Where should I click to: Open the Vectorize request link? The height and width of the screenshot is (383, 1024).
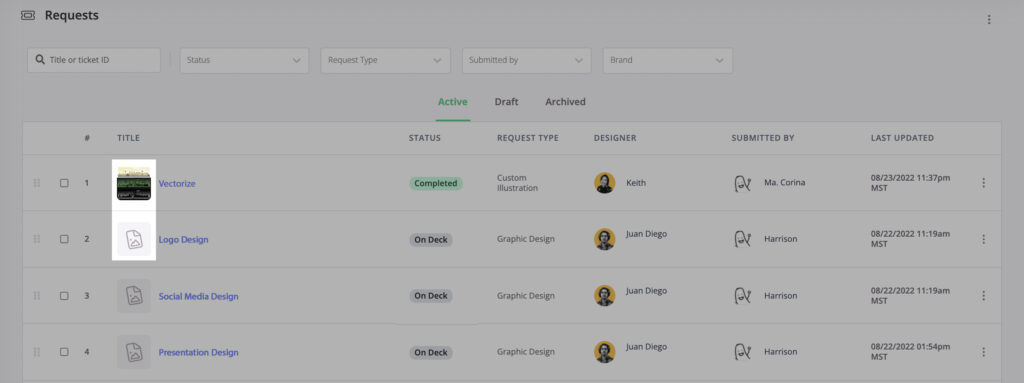coord(177,184)
